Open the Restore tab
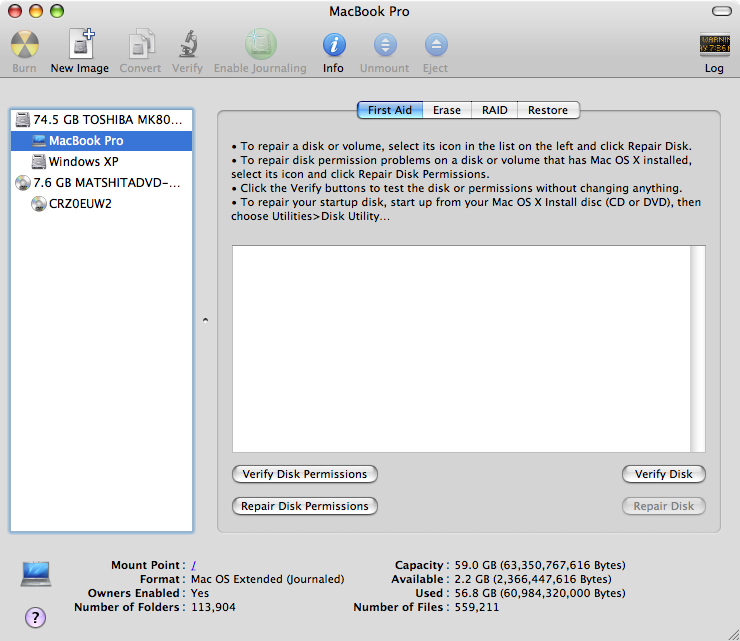The width and height of the screenshot is (740, 641). click(548, 110)
